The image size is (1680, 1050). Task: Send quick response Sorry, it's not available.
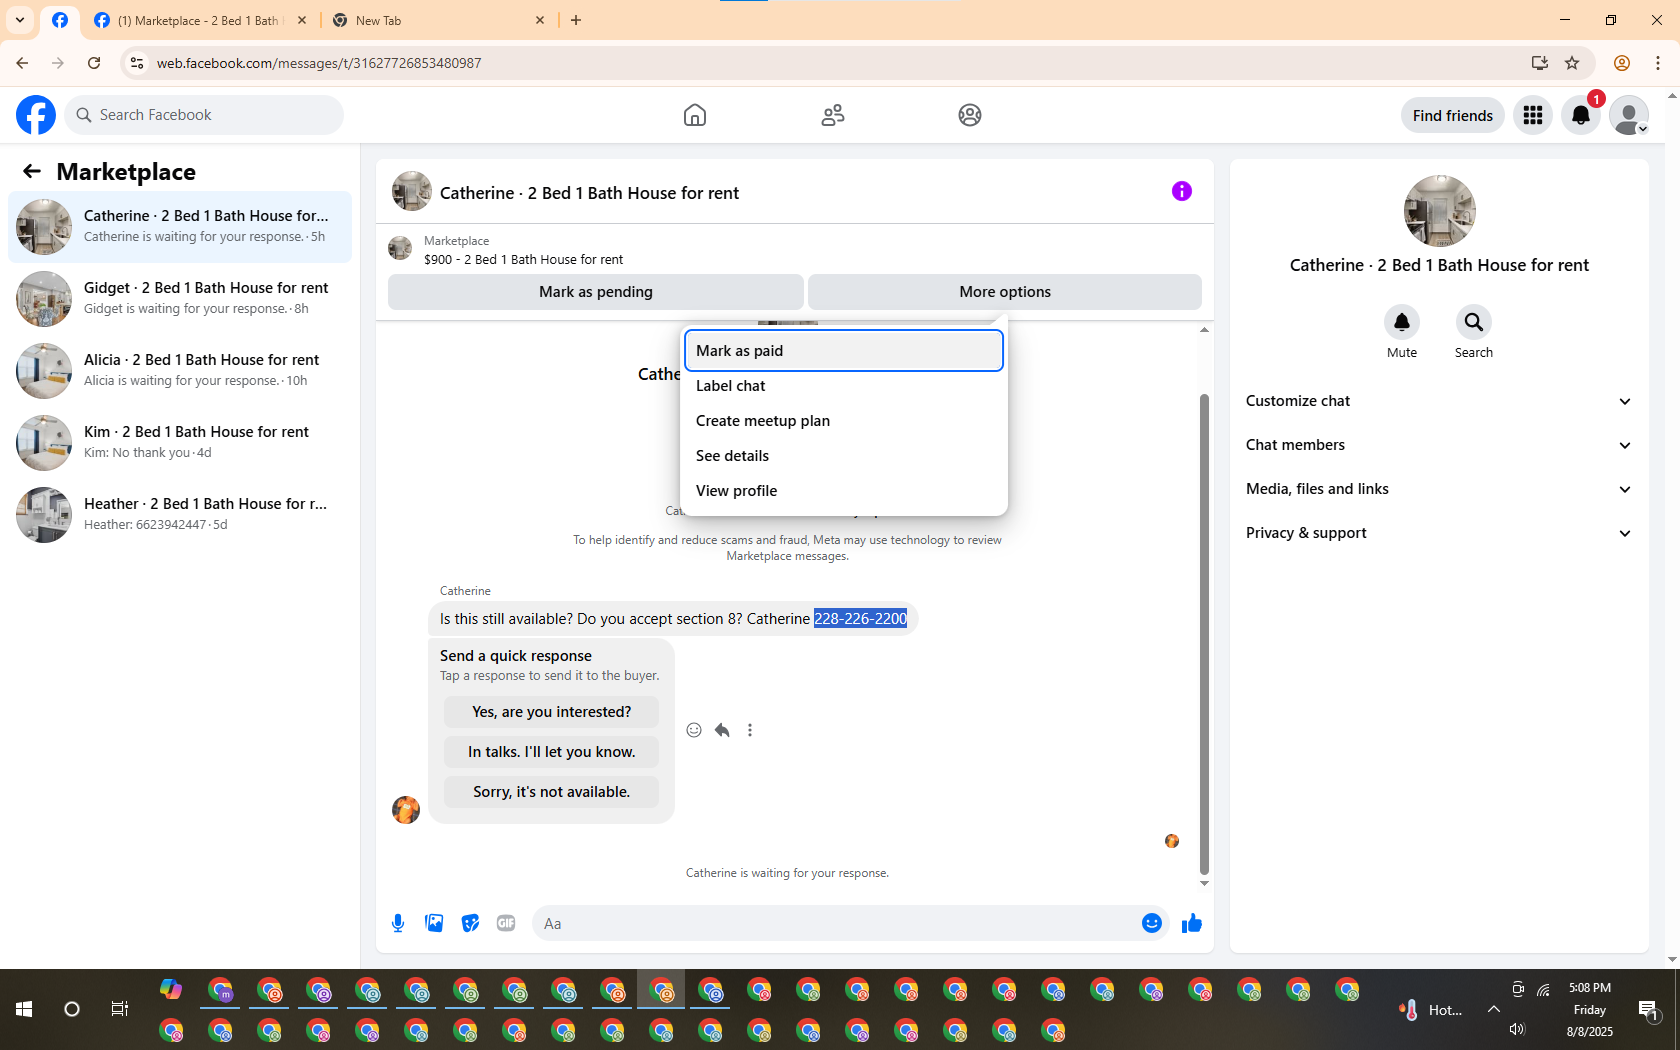pos(552,792)
